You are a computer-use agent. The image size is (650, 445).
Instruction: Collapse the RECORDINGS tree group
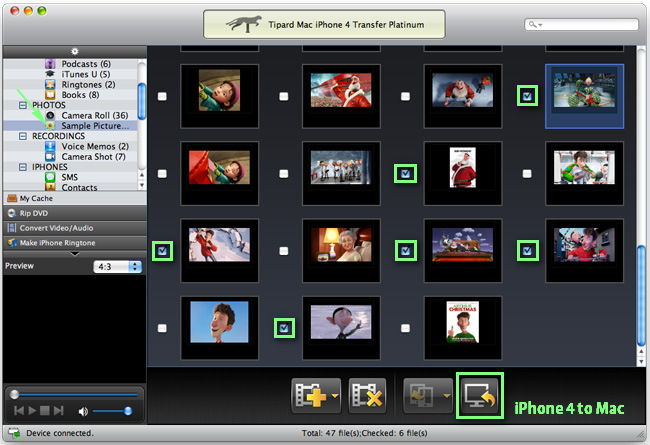tap(23, 136)
